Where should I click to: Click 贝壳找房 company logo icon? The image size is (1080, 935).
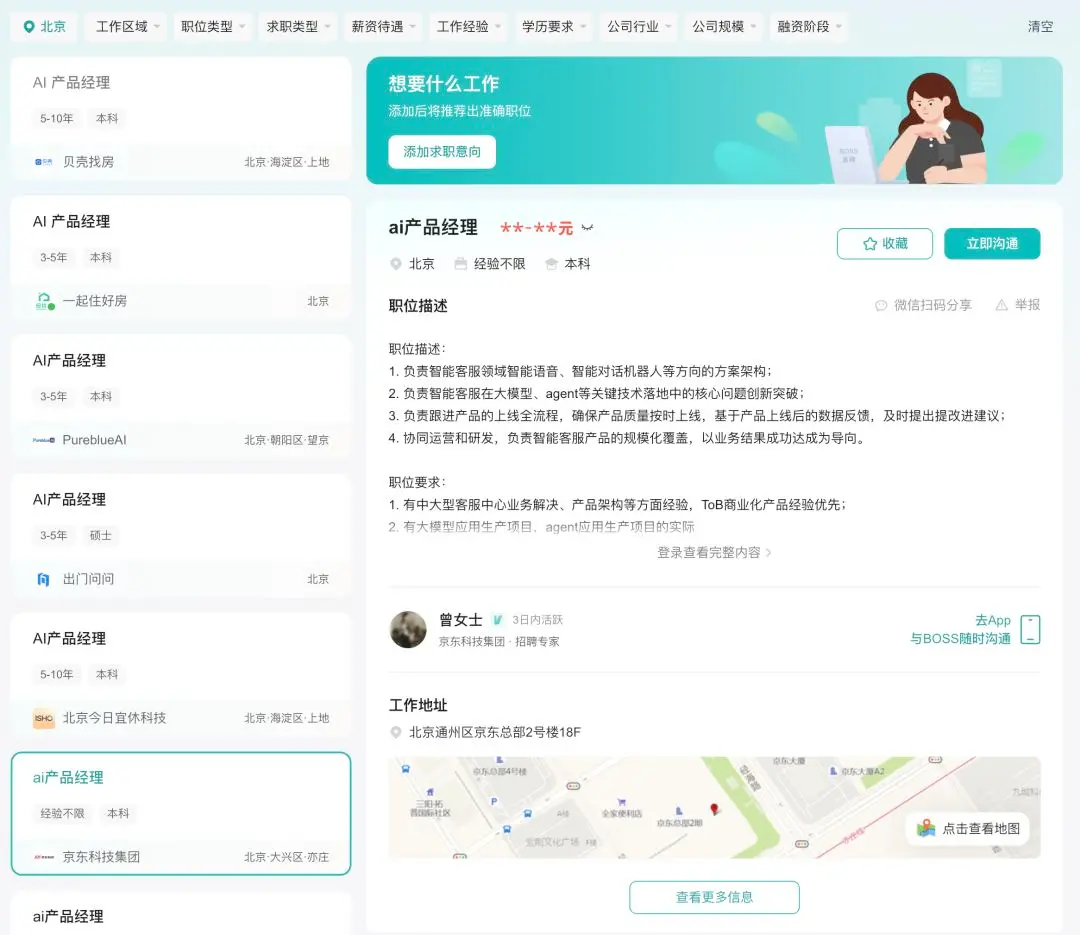(x=43, y=162)
